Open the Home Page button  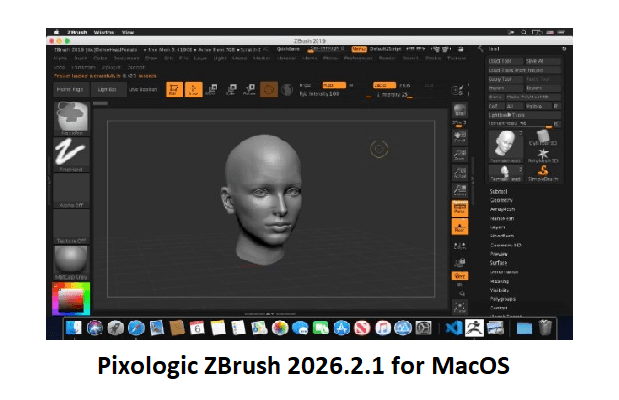coord(70,90)
